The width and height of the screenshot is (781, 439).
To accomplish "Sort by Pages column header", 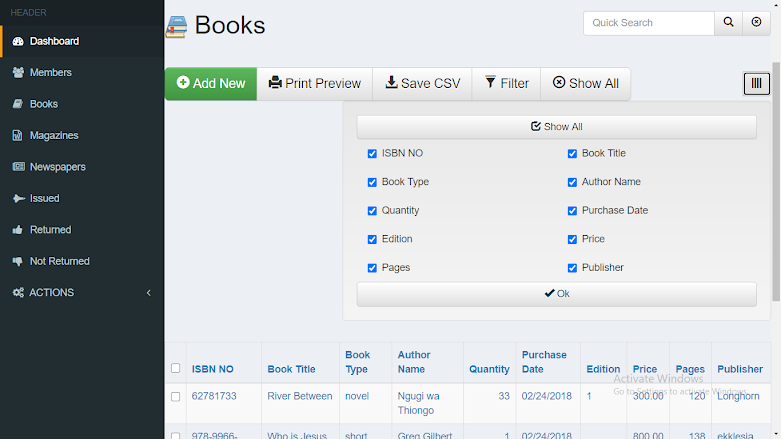I will coord(690,369).
